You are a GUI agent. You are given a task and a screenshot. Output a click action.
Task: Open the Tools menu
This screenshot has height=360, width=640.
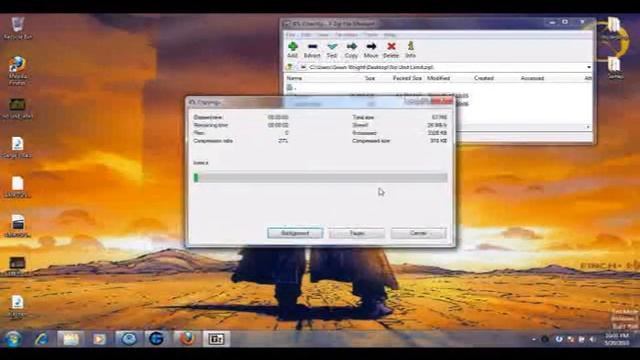pyautogui.click(x=371, y=35)
